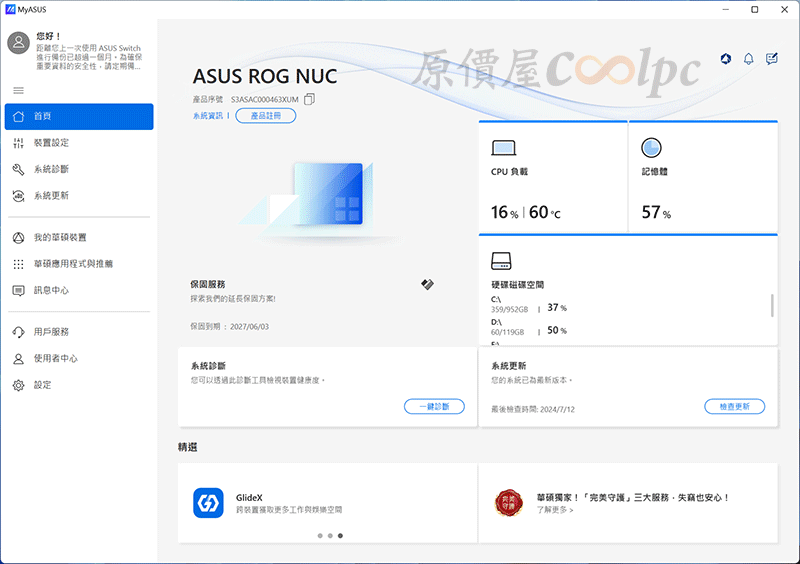Click the 保固到期 2027/06/03 text
Viewport: 800px width, 564px height.
point(230,327)
